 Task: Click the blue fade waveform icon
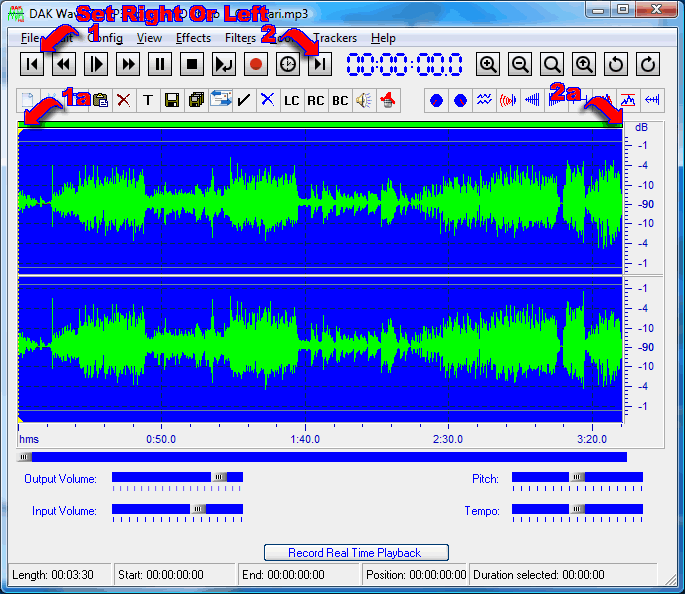click(532, 100)
